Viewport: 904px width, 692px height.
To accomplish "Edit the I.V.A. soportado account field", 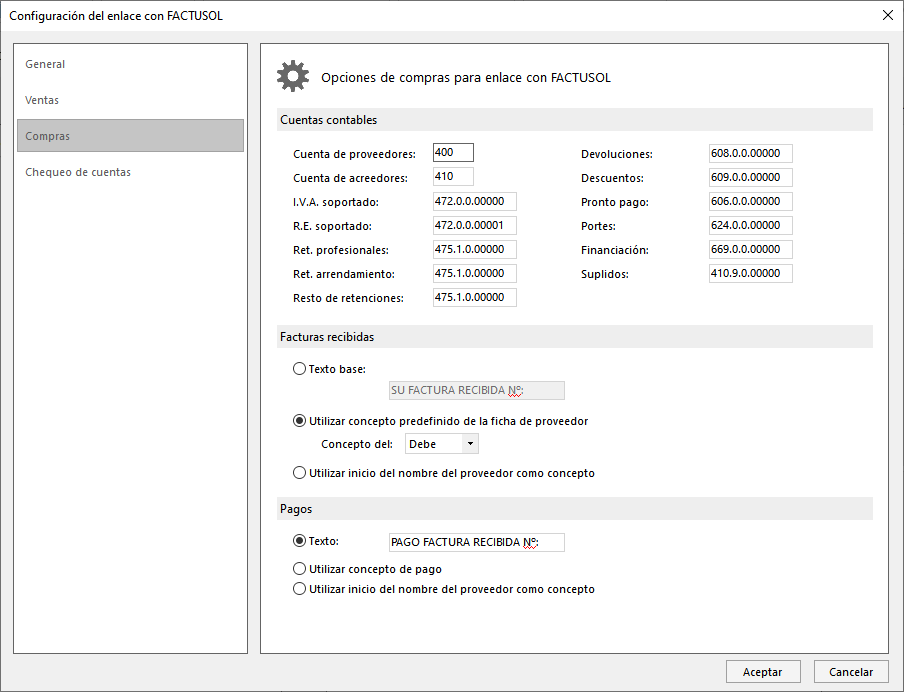I will [474, 201].
